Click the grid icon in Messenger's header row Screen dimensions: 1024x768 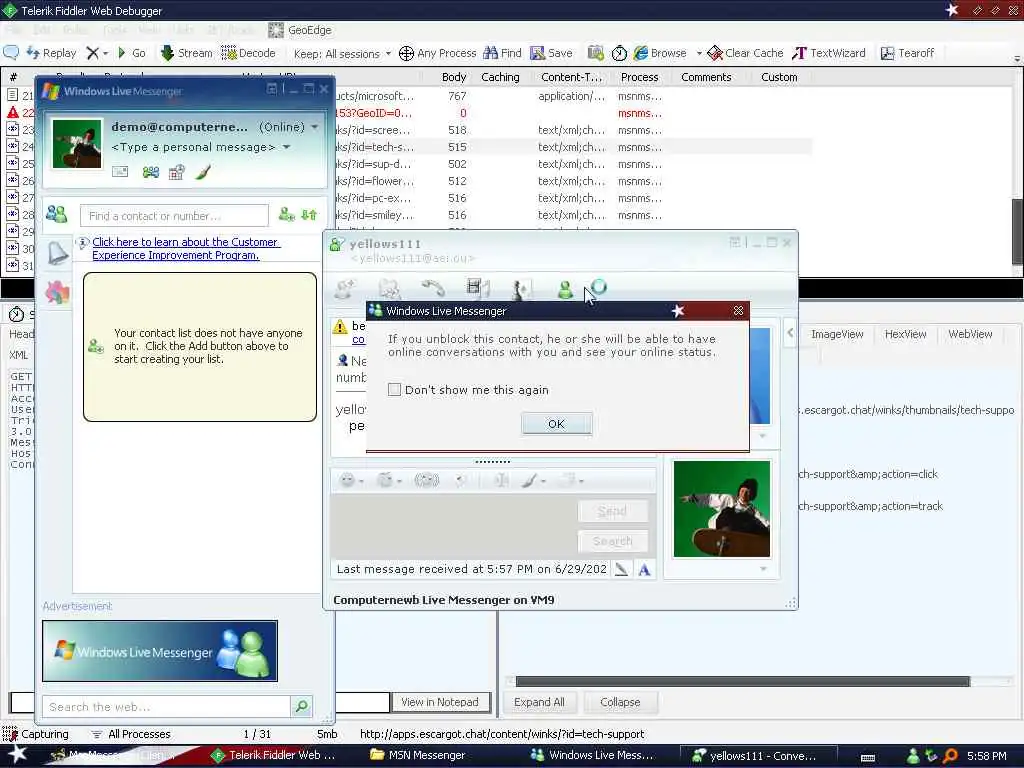point(176,172)
